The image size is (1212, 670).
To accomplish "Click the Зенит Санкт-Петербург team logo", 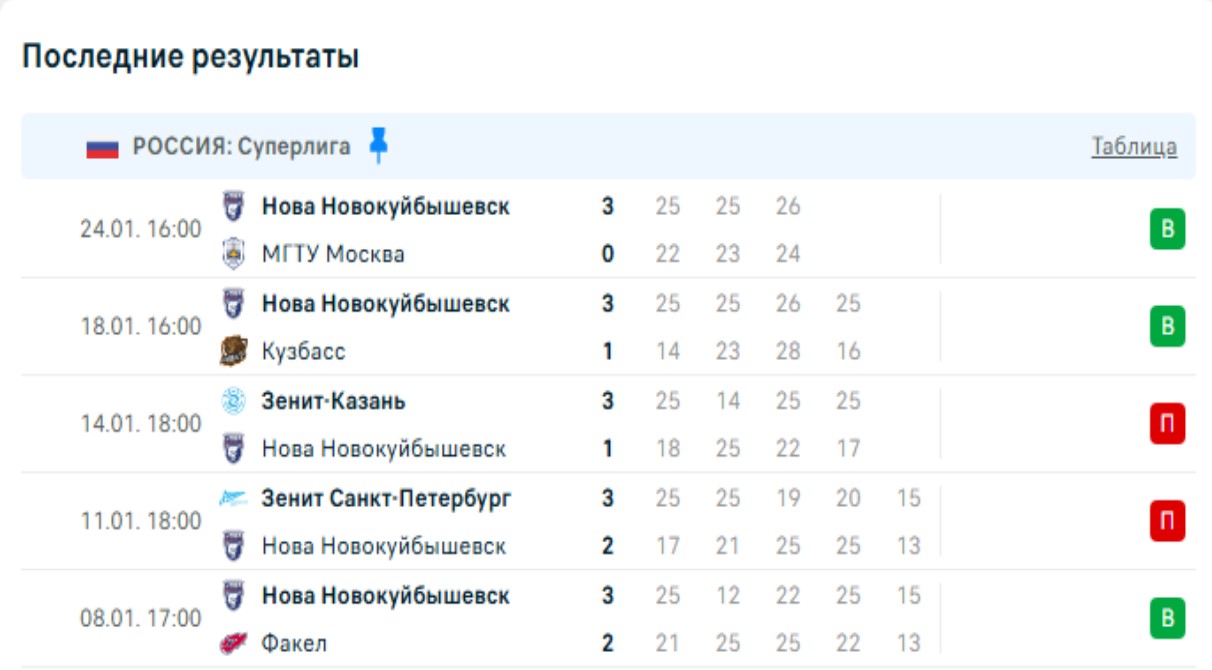I will pyautogui.click(x=233, y=498).
